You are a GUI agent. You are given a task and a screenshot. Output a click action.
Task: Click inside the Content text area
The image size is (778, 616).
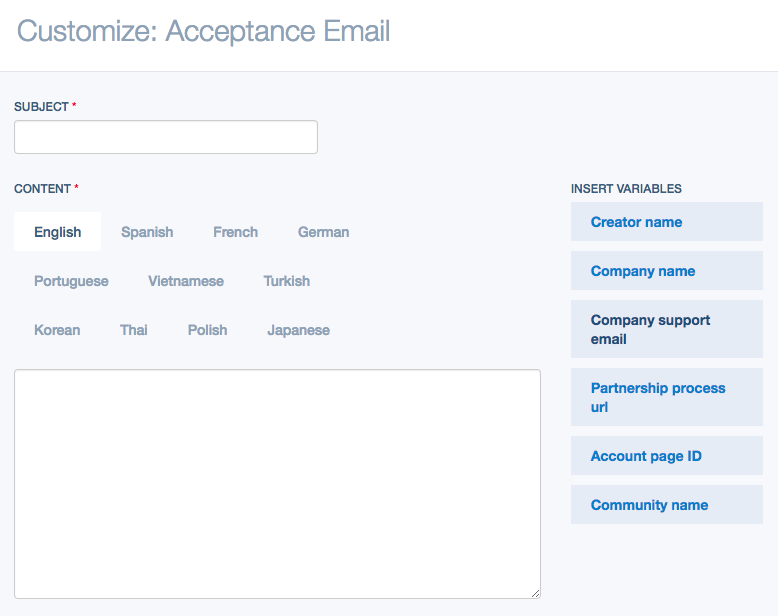coord(277,484)
